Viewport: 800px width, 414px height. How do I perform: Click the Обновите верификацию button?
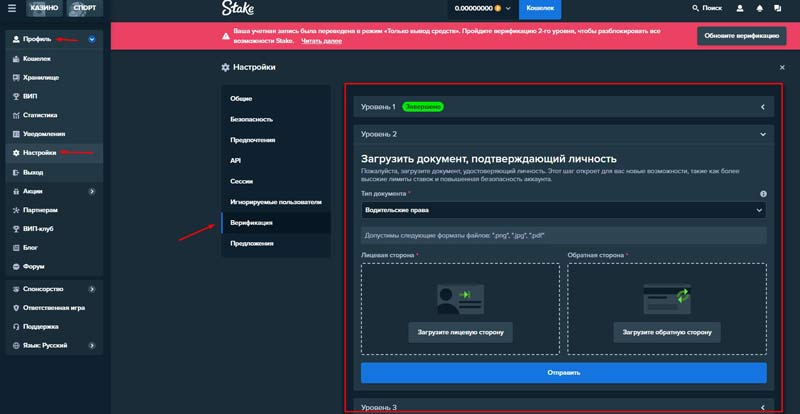tap(741, 37)
